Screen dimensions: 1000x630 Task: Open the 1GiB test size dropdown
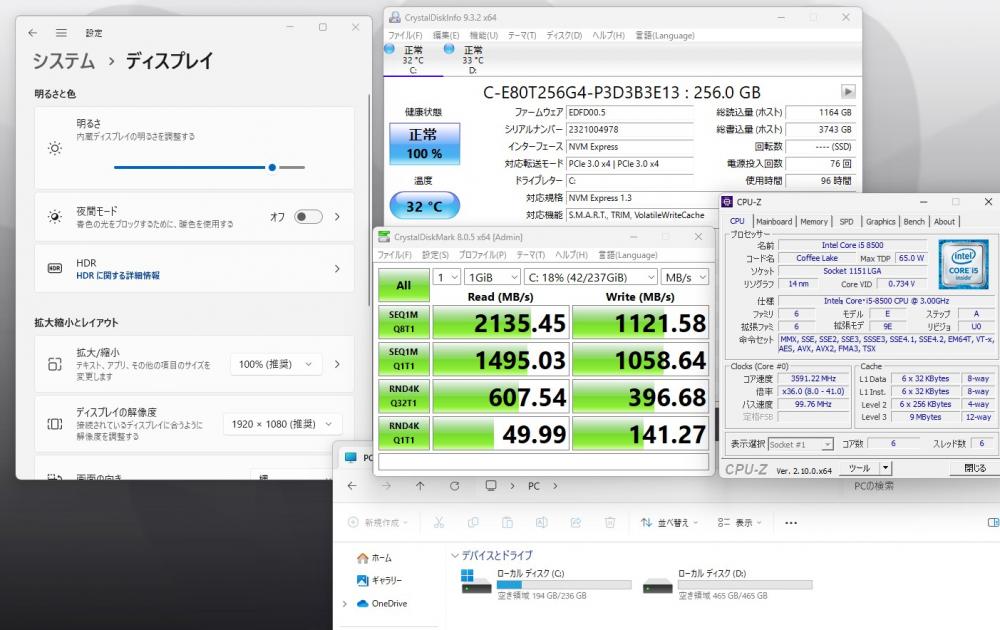[492, 277]
